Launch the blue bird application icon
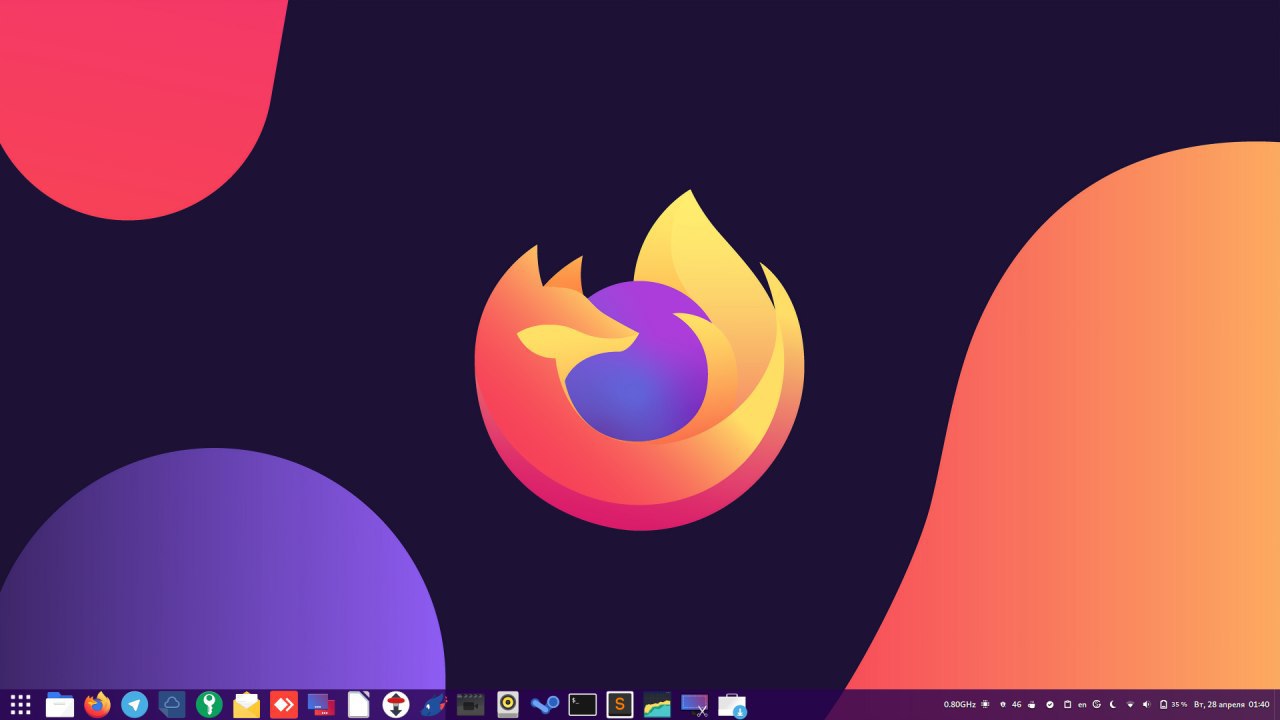 [x=433, y=704]
